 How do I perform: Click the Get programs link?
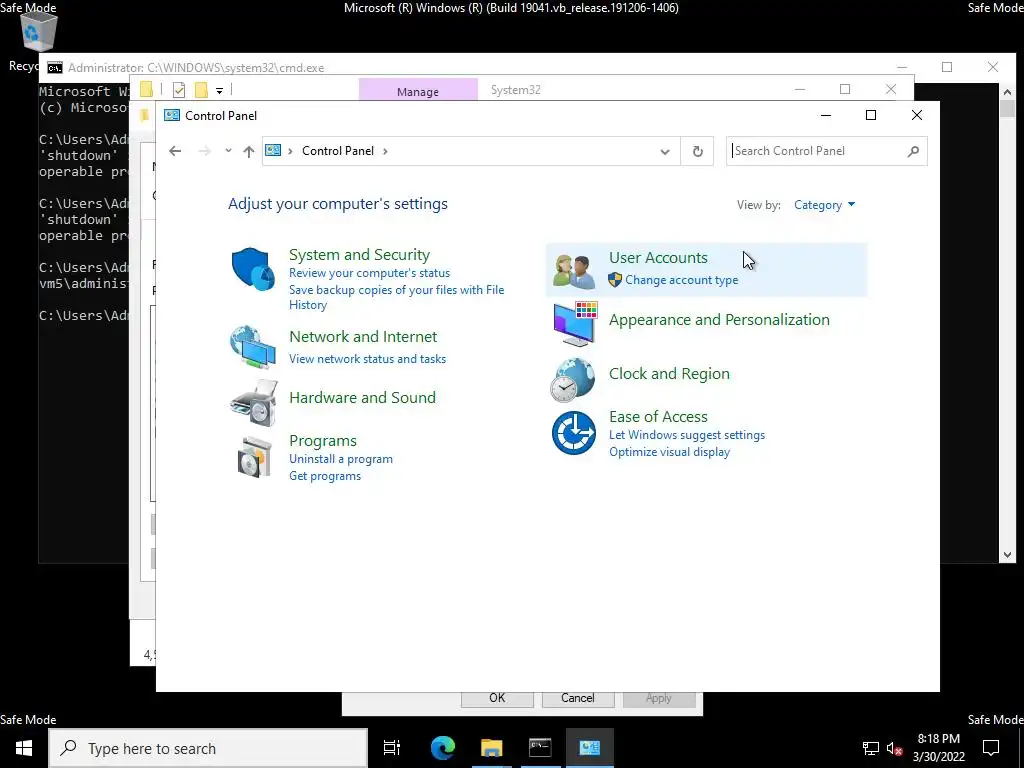coord(325,476)
